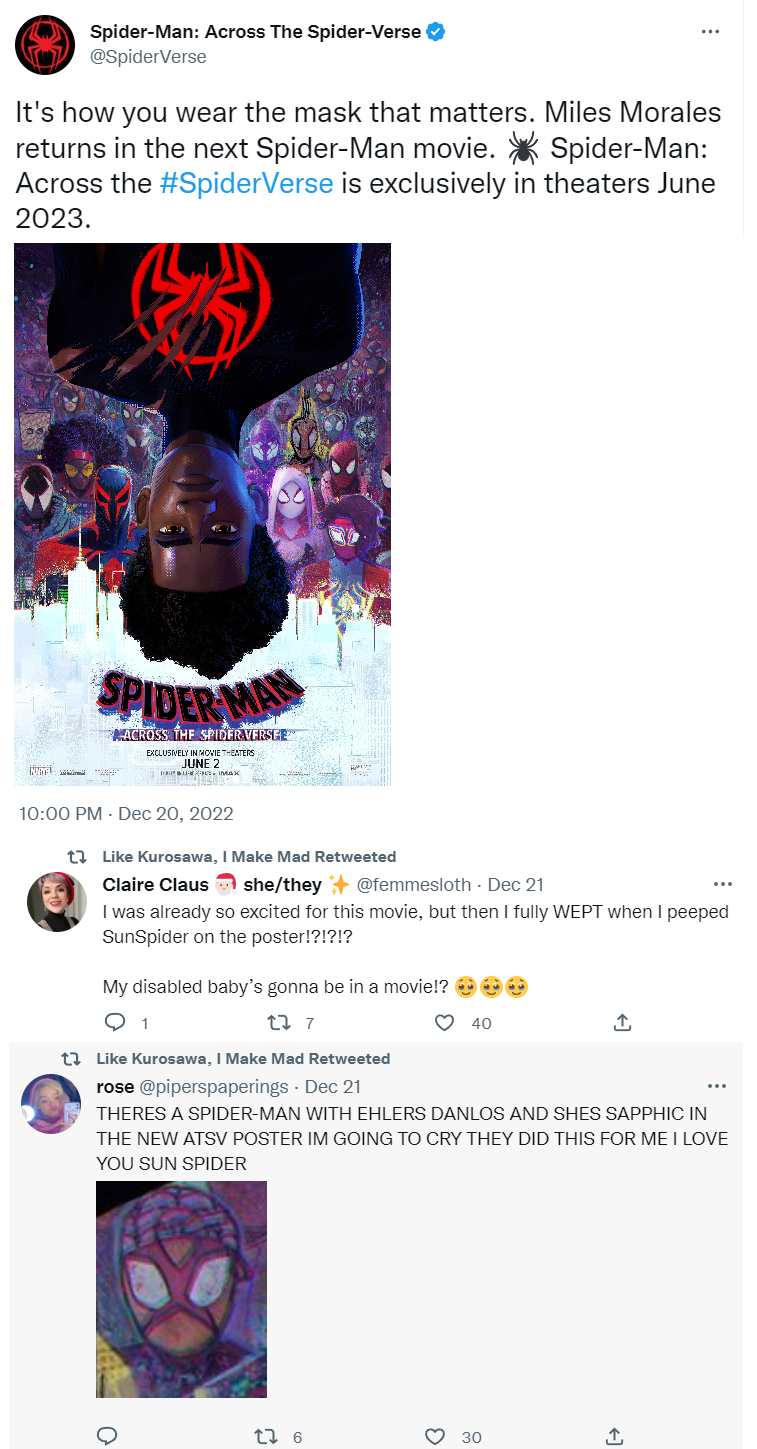View rose's Sun Spider mask image

click(182, 1289)
